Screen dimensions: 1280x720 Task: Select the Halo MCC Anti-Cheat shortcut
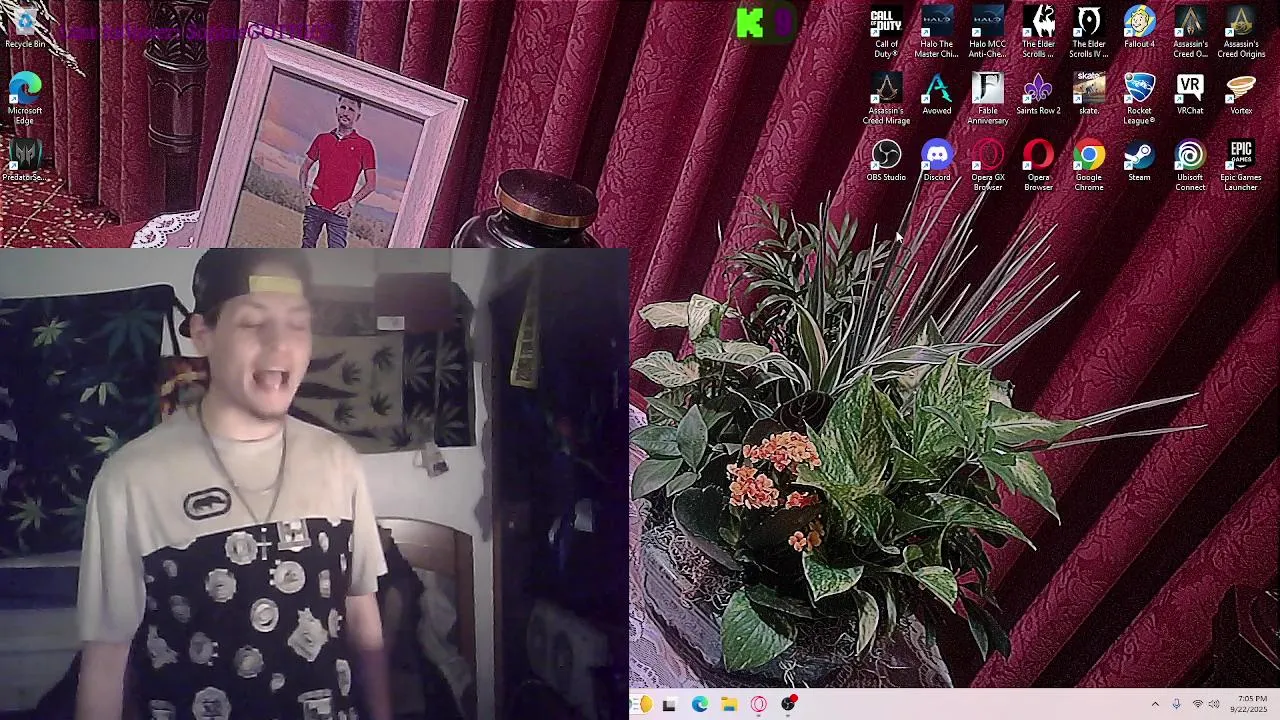point(988,33)
